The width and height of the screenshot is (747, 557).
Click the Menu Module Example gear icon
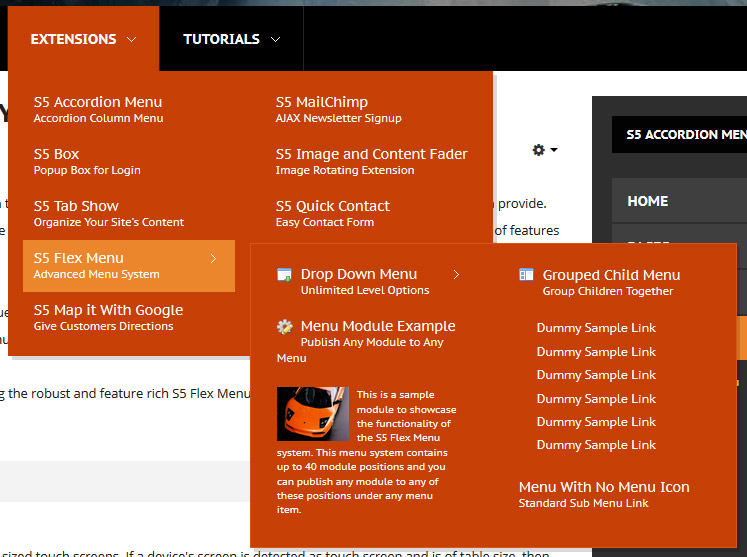pos(285,327)
